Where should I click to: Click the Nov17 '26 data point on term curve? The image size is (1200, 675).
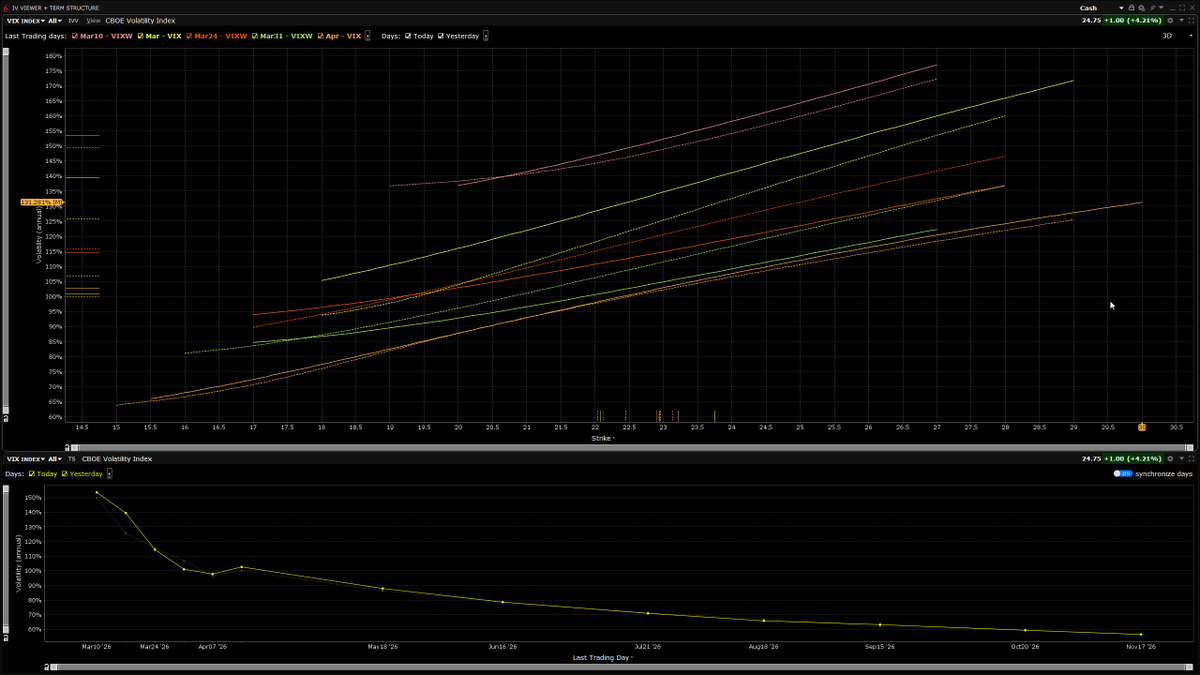[1140, 635]
